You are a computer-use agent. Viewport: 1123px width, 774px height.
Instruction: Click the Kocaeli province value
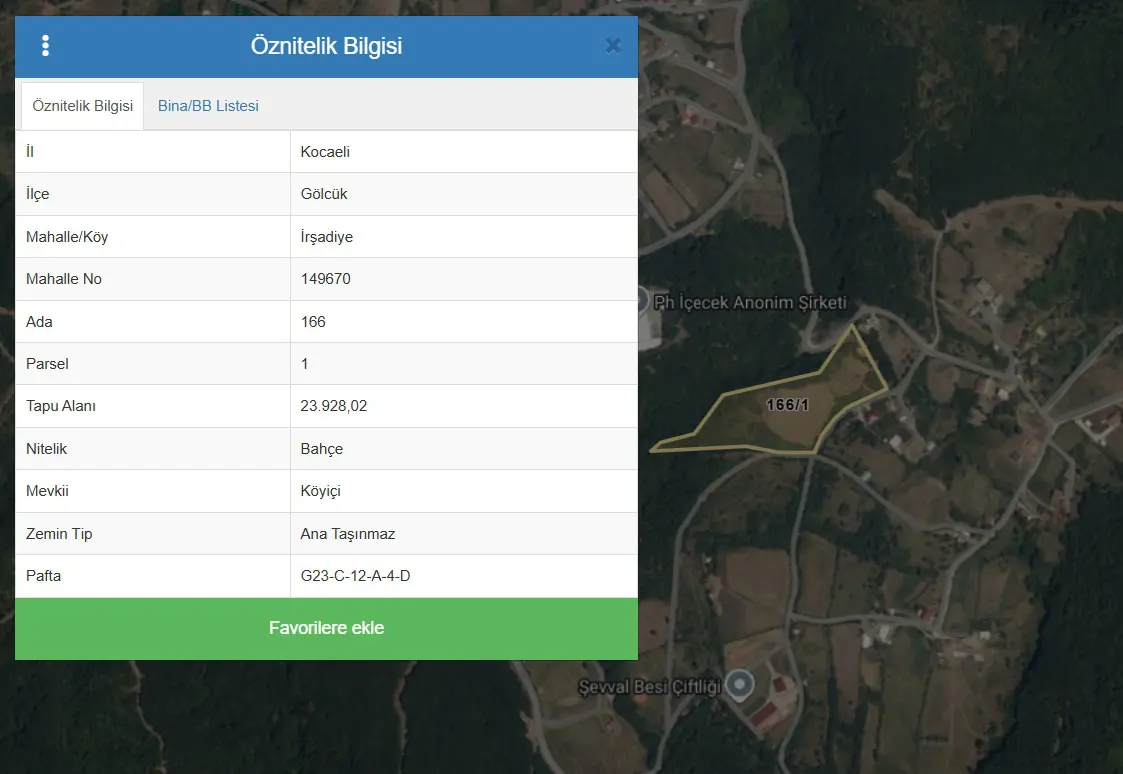point(325,152)
